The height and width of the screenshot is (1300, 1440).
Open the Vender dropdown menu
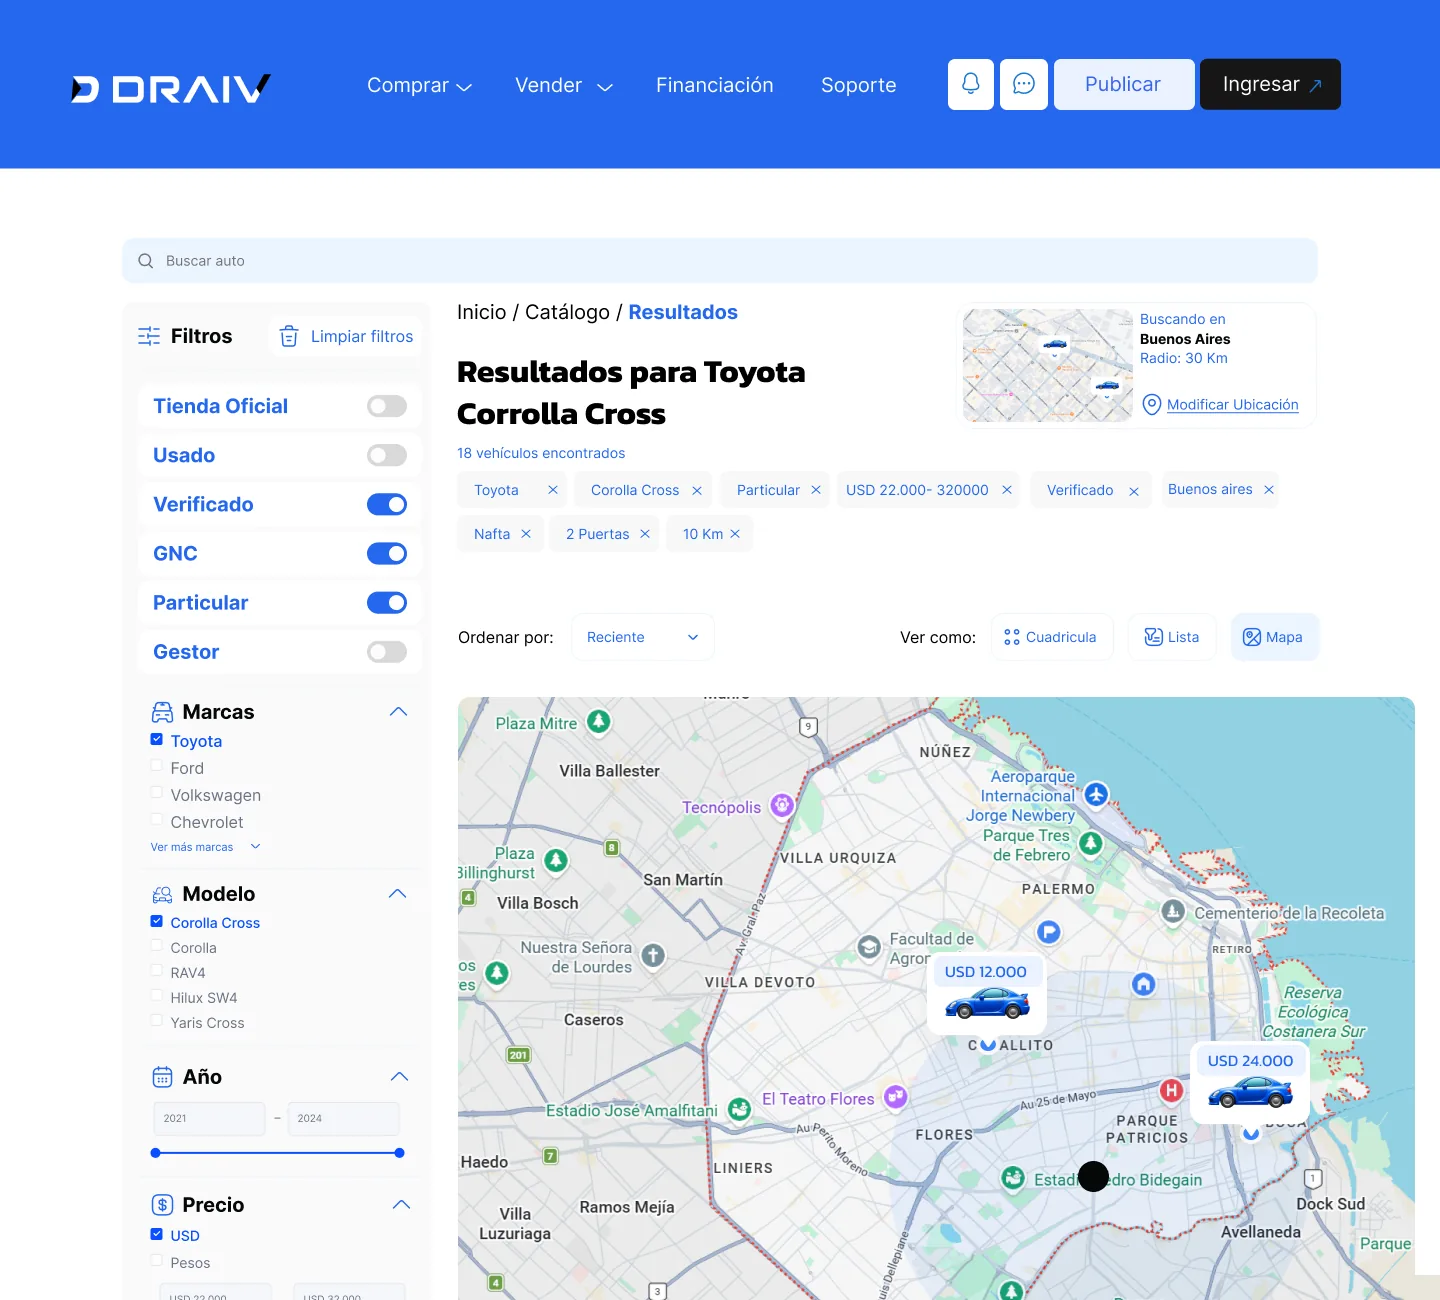[564, 85]
